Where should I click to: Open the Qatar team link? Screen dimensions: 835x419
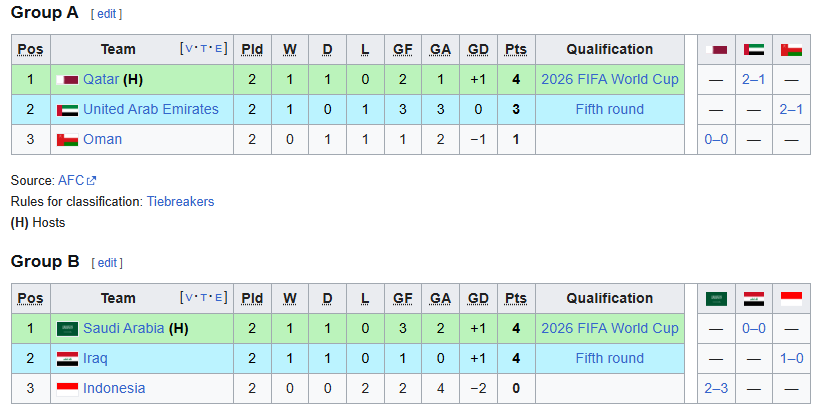[x=101, y=79]
